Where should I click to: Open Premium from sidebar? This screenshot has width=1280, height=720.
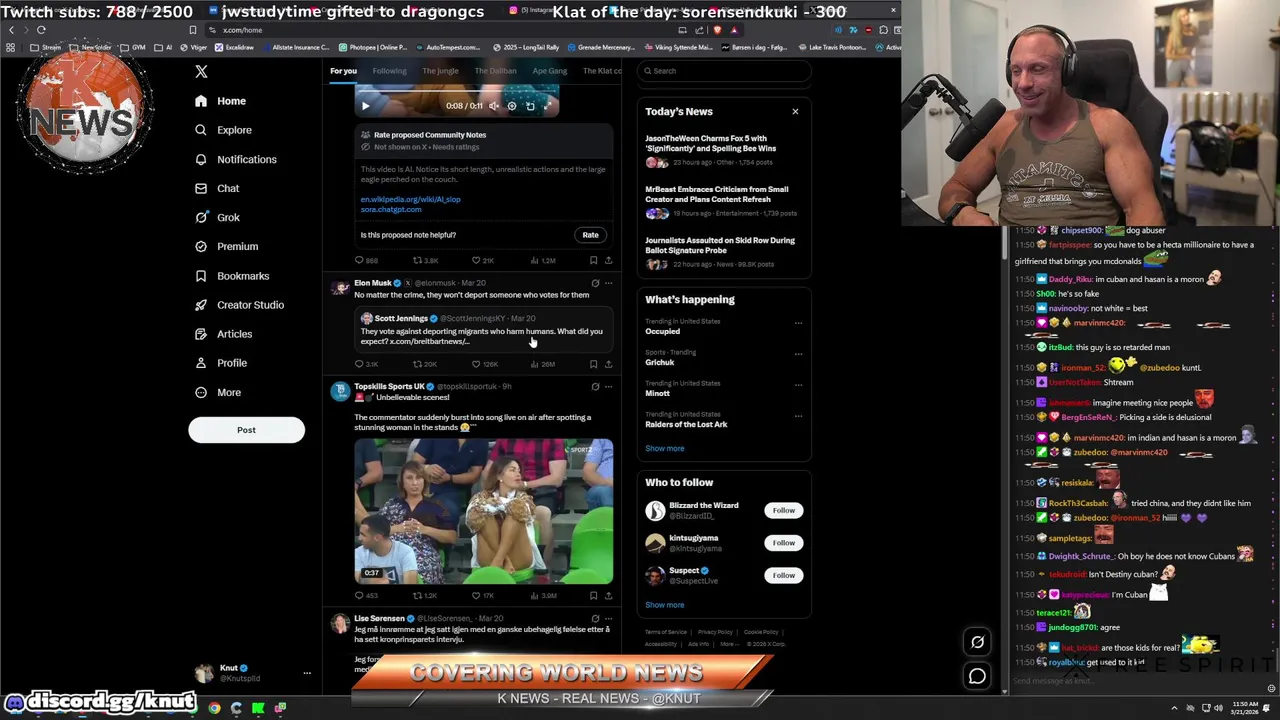click(226, 246)
